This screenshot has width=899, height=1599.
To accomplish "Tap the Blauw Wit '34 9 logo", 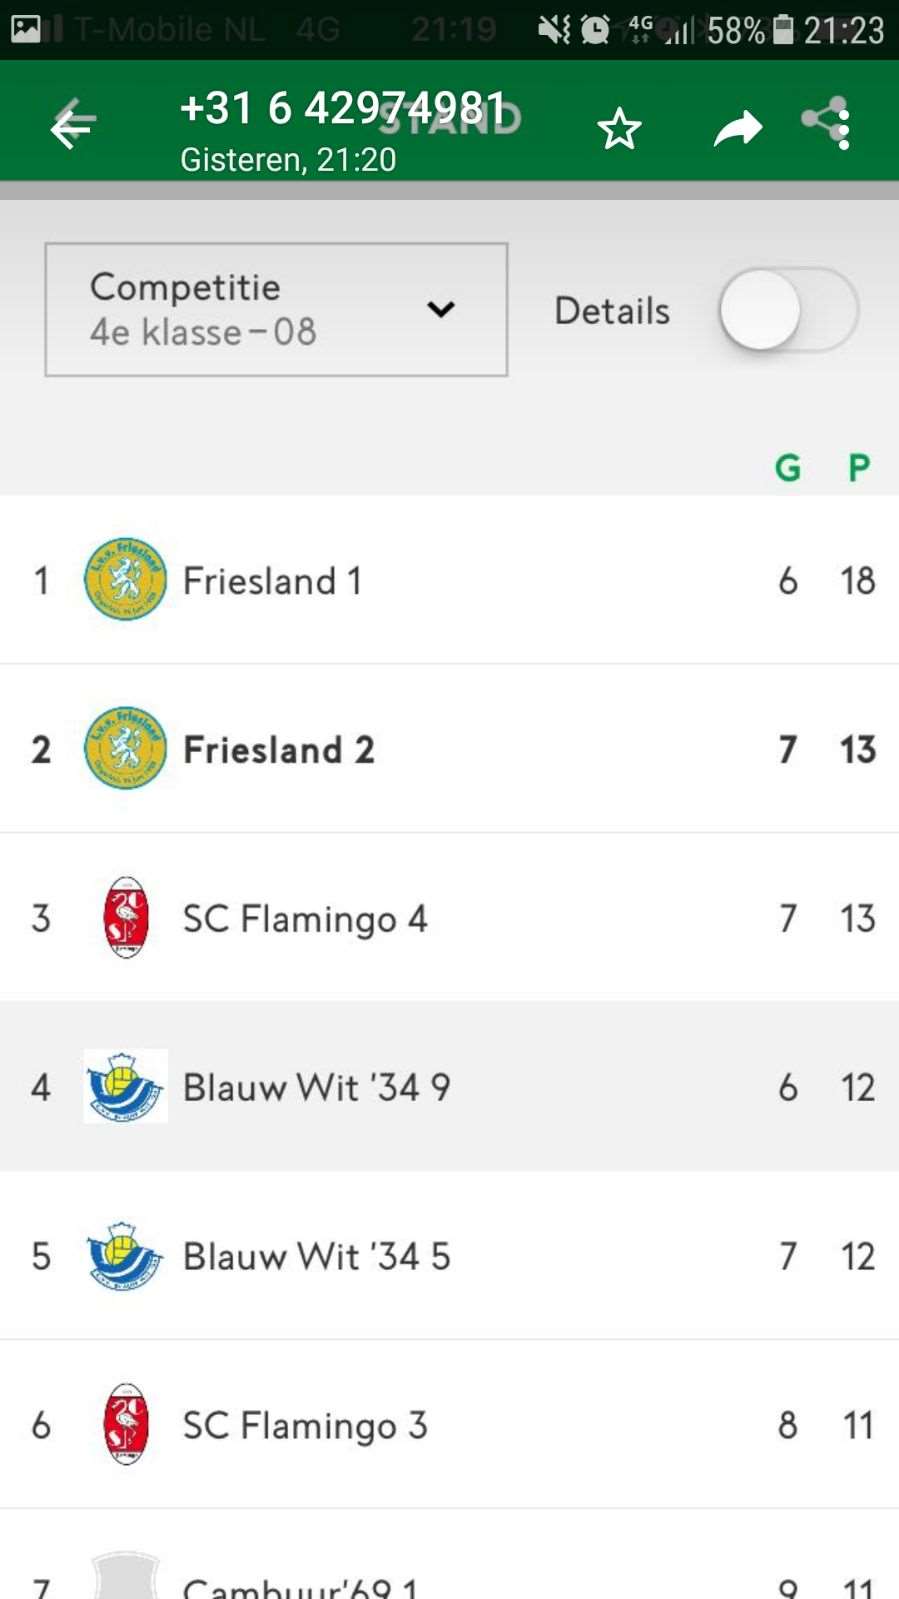I will (x=125, y=1086).
